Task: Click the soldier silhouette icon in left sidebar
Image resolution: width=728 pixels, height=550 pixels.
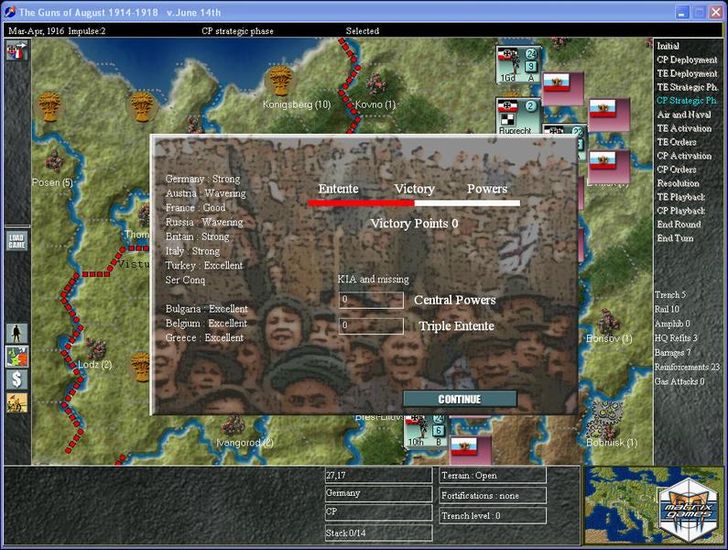Action: click(17, 333)
